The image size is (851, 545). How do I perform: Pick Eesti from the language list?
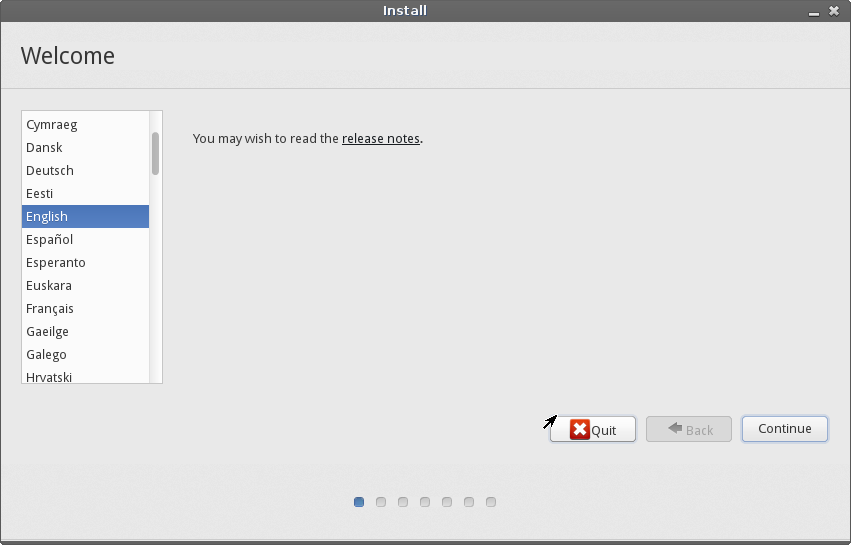point(85,193)
